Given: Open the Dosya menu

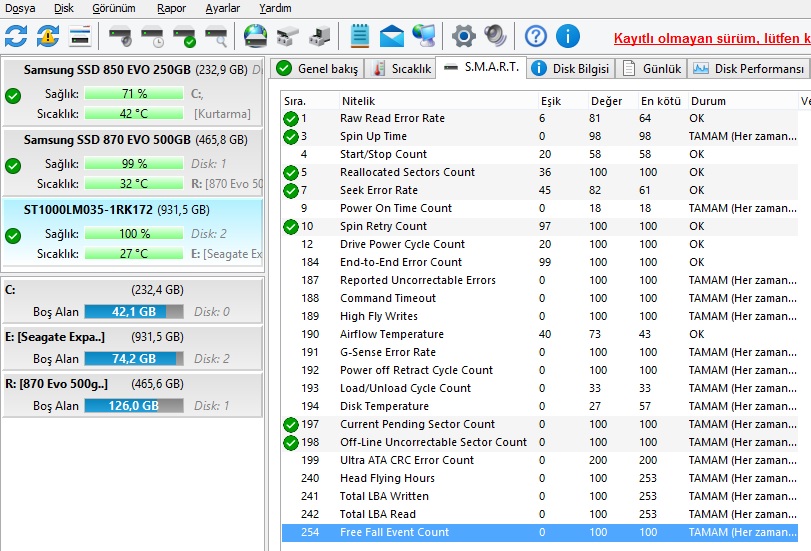Looking at the screenshot, I should 20,8.
